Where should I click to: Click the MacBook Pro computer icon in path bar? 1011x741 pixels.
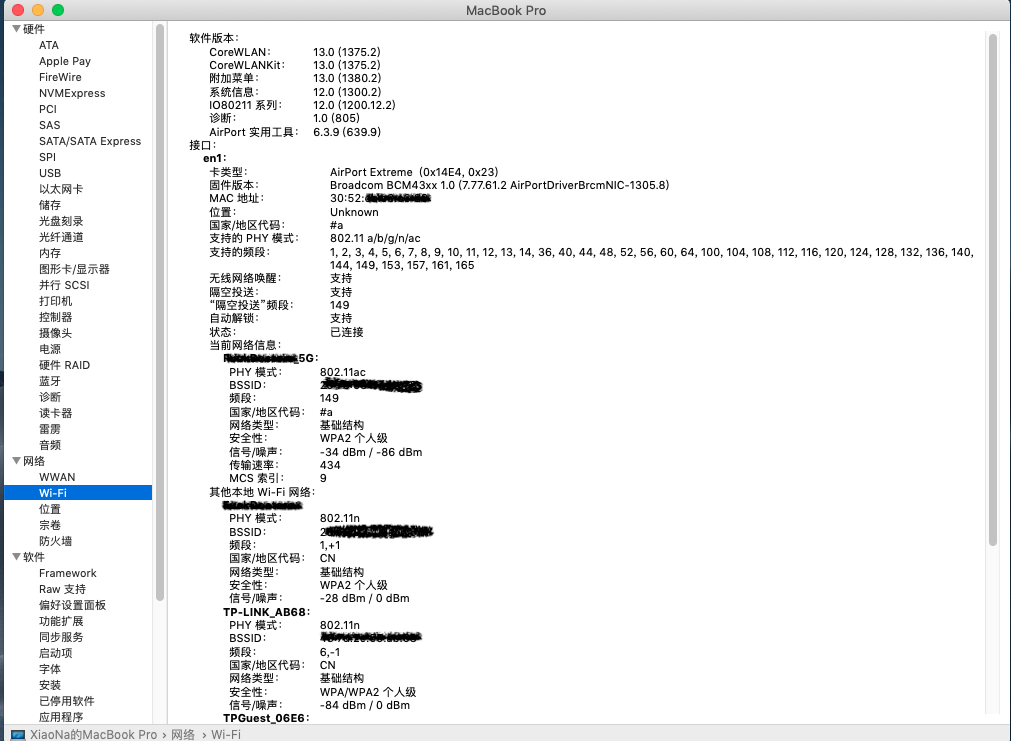point(18,735)
